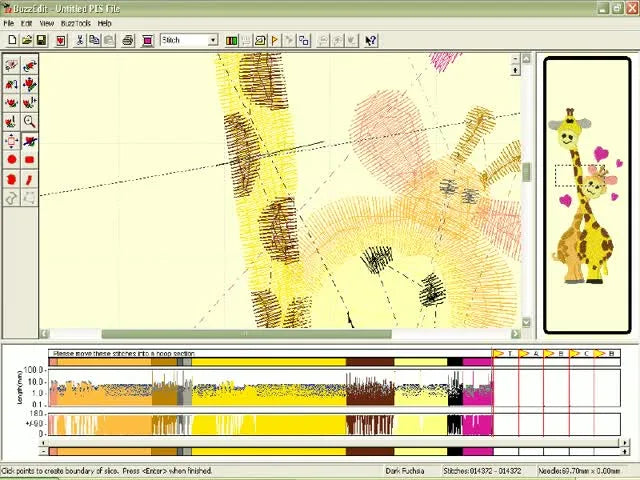Screen dimensions: 640x480
Task: Click the Cut scissors icon
Action: tap(80, 40)
